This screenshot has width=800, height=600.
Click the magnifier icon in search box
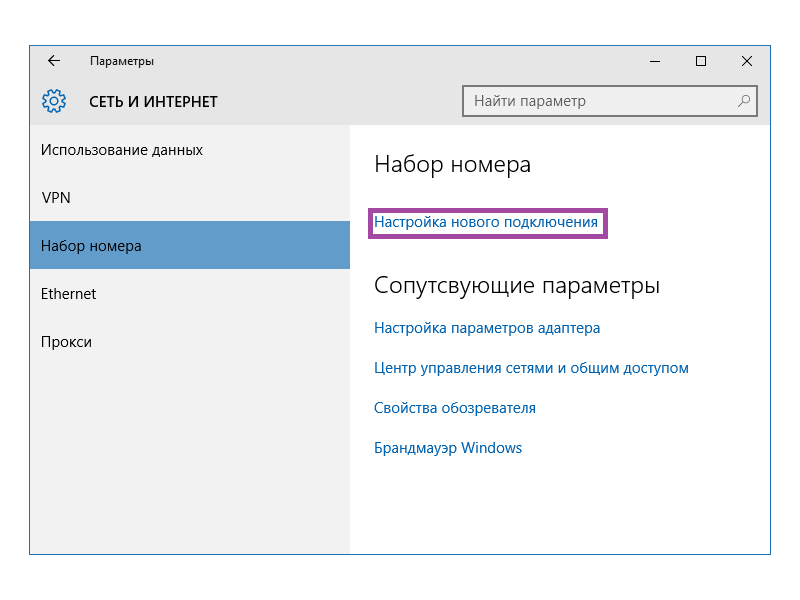point(744,101)
